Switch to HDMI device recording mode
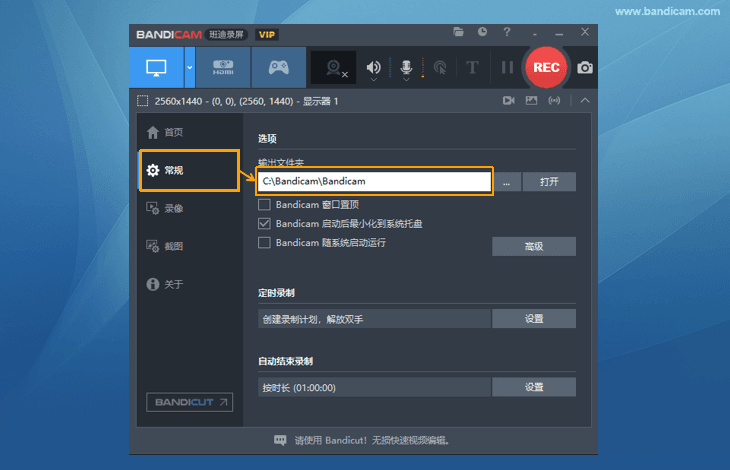 (223, 67)
